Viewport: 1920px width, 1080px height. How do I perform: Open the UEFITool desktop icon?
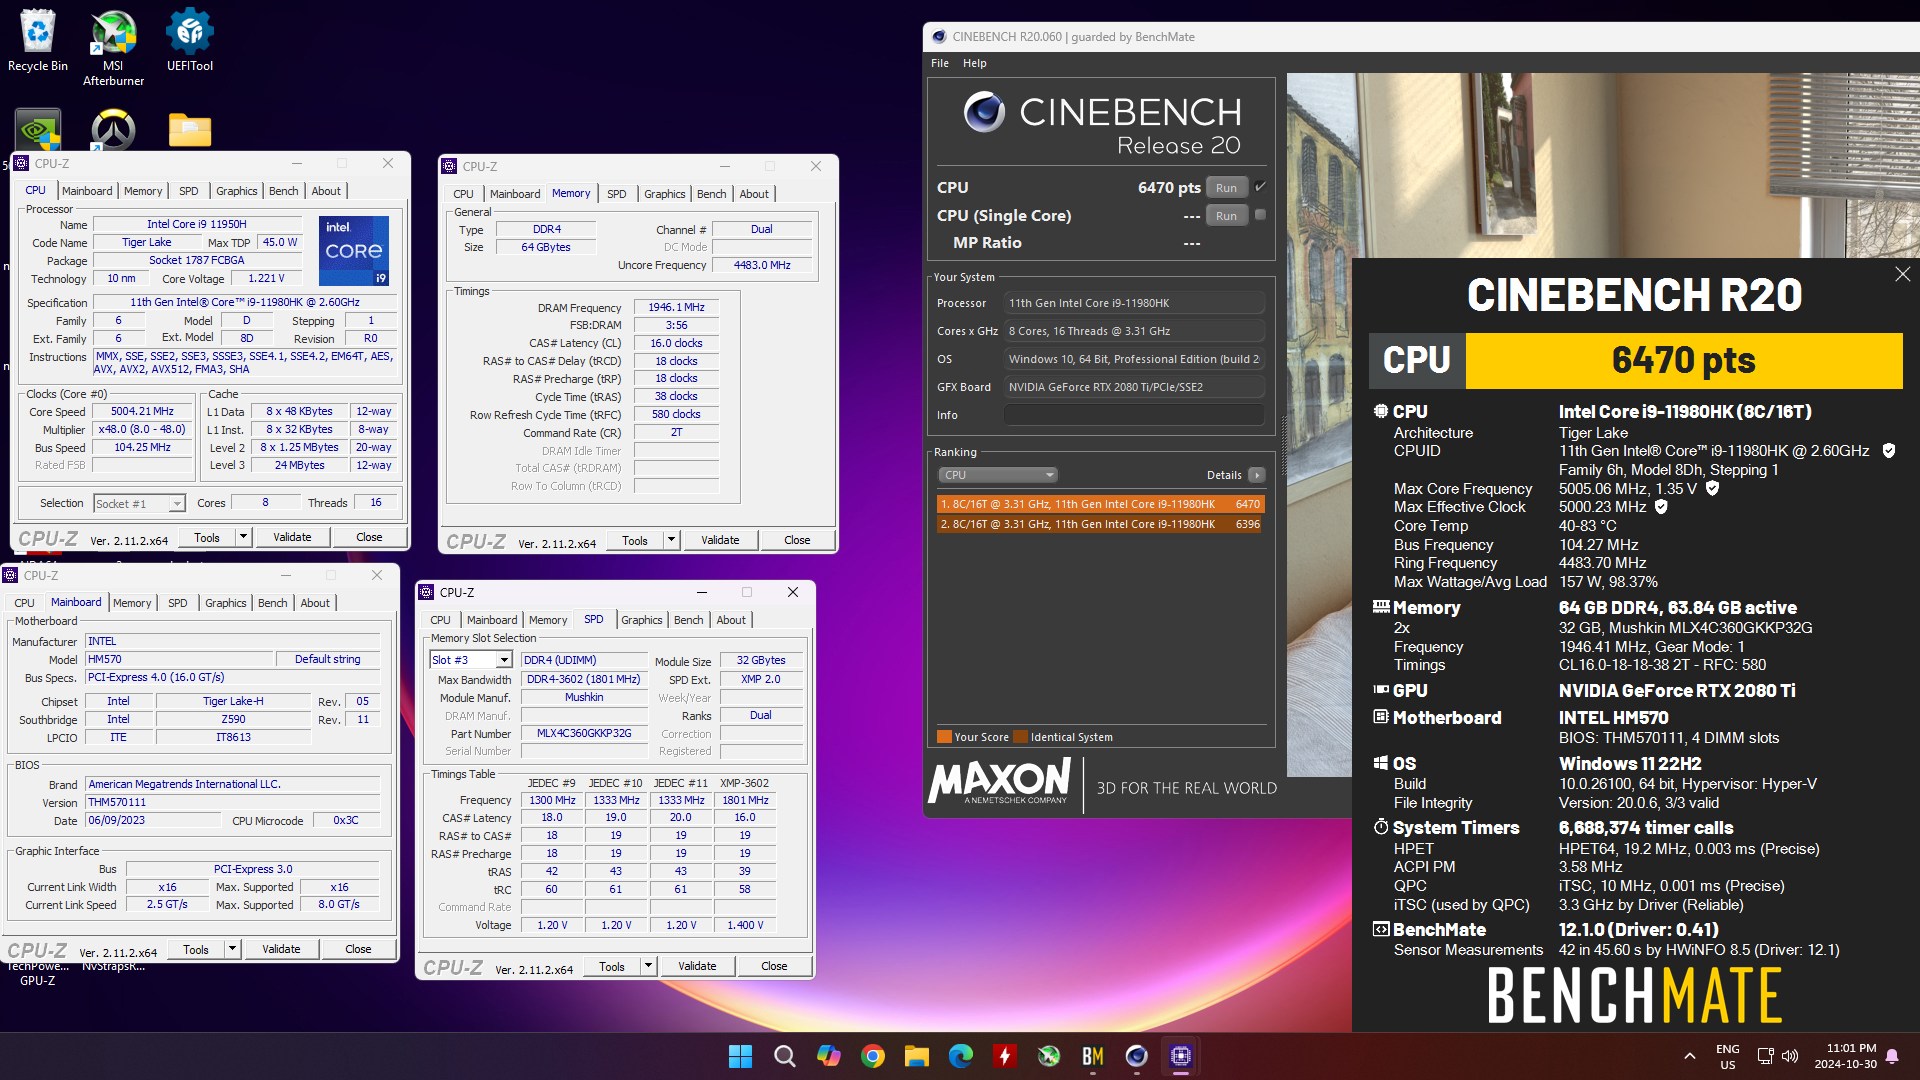click(190, 40)
